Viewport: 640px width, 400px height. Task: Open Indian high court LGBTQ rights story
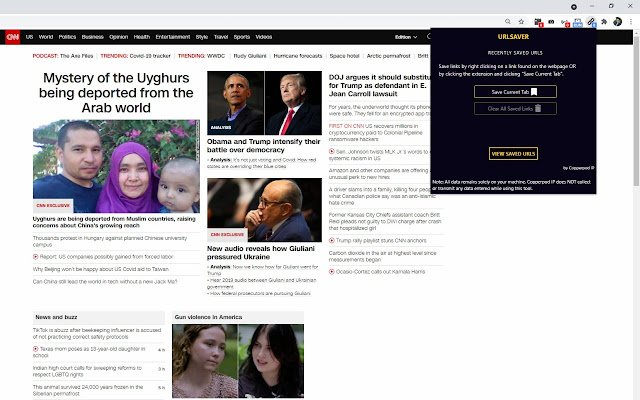tap(87, 371)
